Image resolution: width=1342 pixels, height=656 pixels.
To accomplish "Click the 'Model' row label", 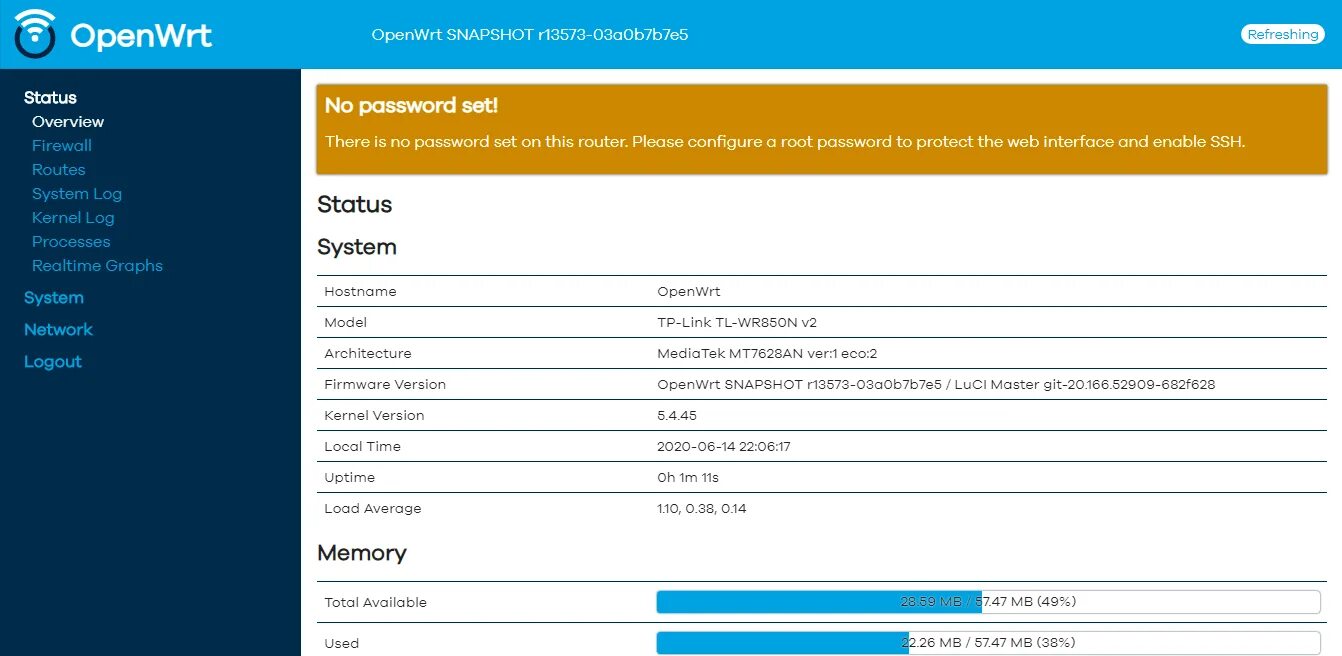I will [345, 322].
